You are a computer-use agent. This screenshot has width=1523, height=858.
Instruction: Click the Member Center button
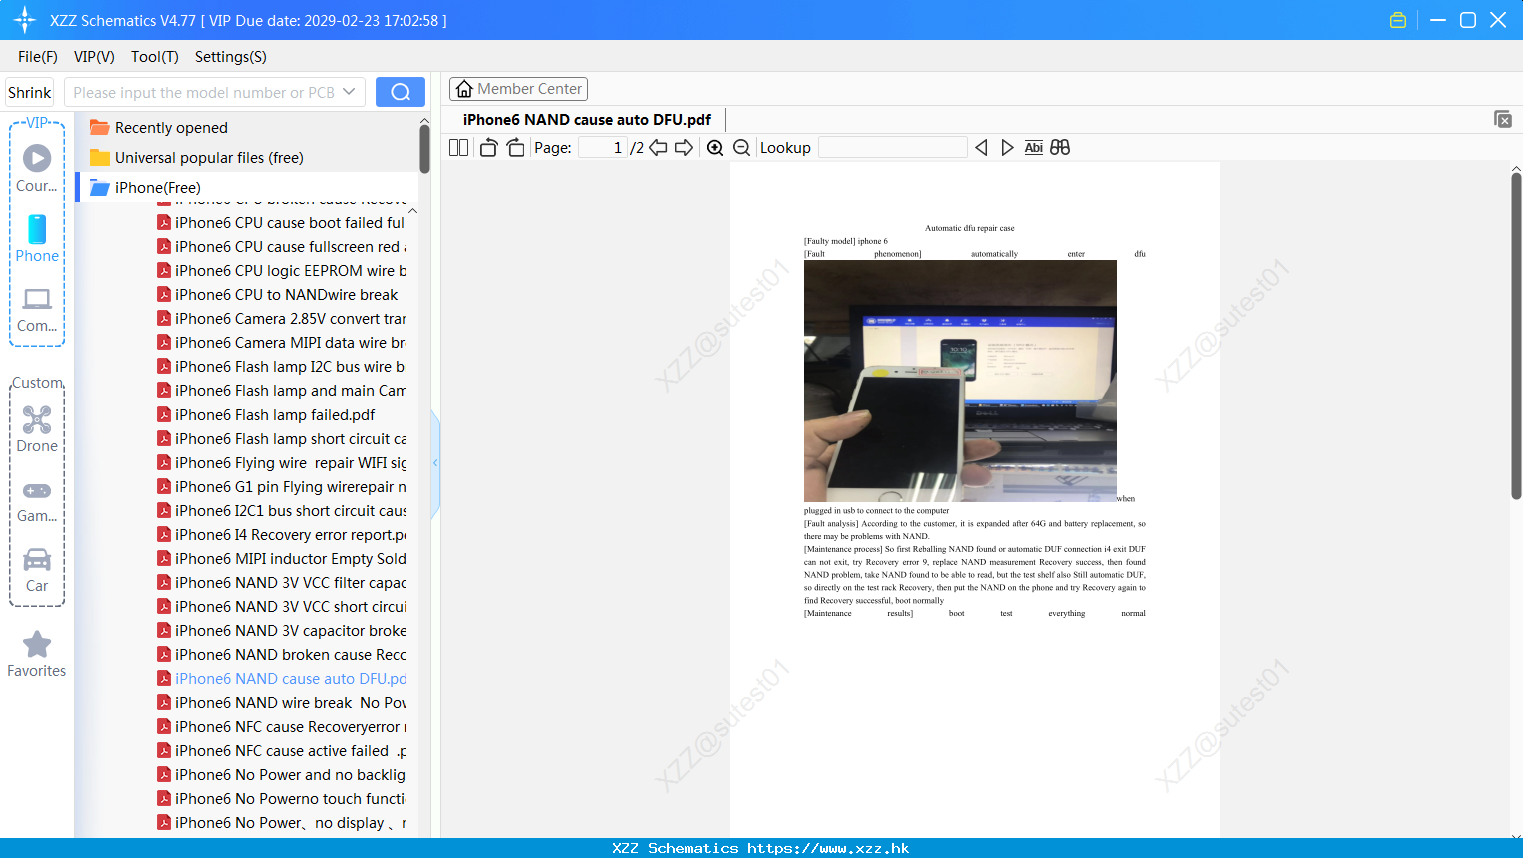click(x=518, y=89)
